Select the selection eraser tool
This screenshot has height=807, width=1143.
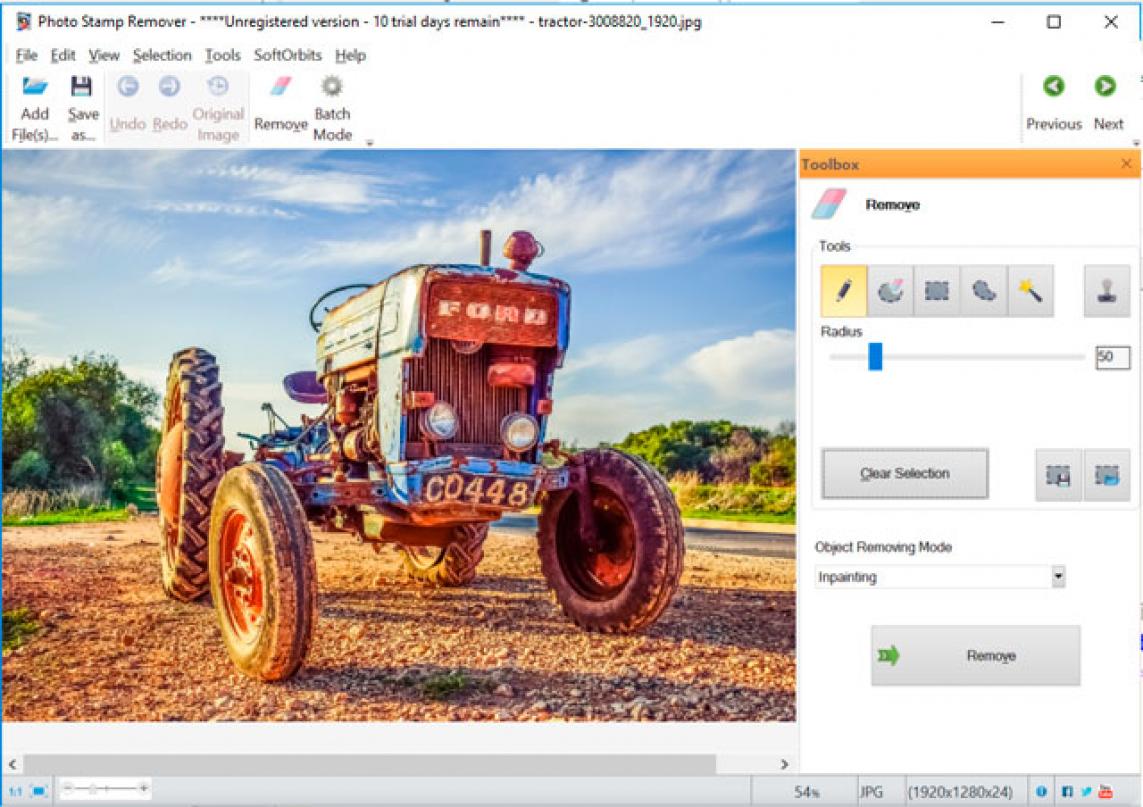pyautogui.click(x=890, y=291)
